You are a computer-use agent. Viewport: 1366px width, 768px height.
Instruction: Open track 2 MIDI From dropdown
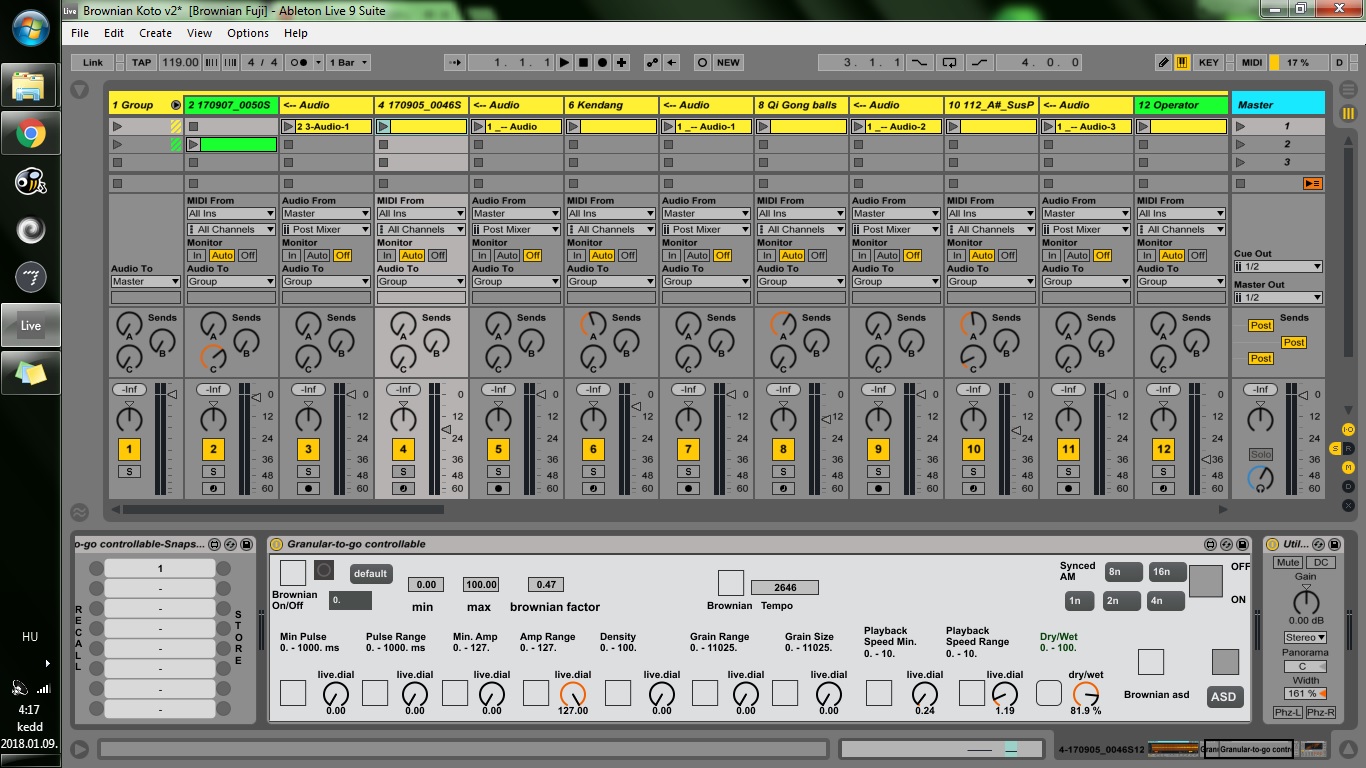click(x=230, y=213)
